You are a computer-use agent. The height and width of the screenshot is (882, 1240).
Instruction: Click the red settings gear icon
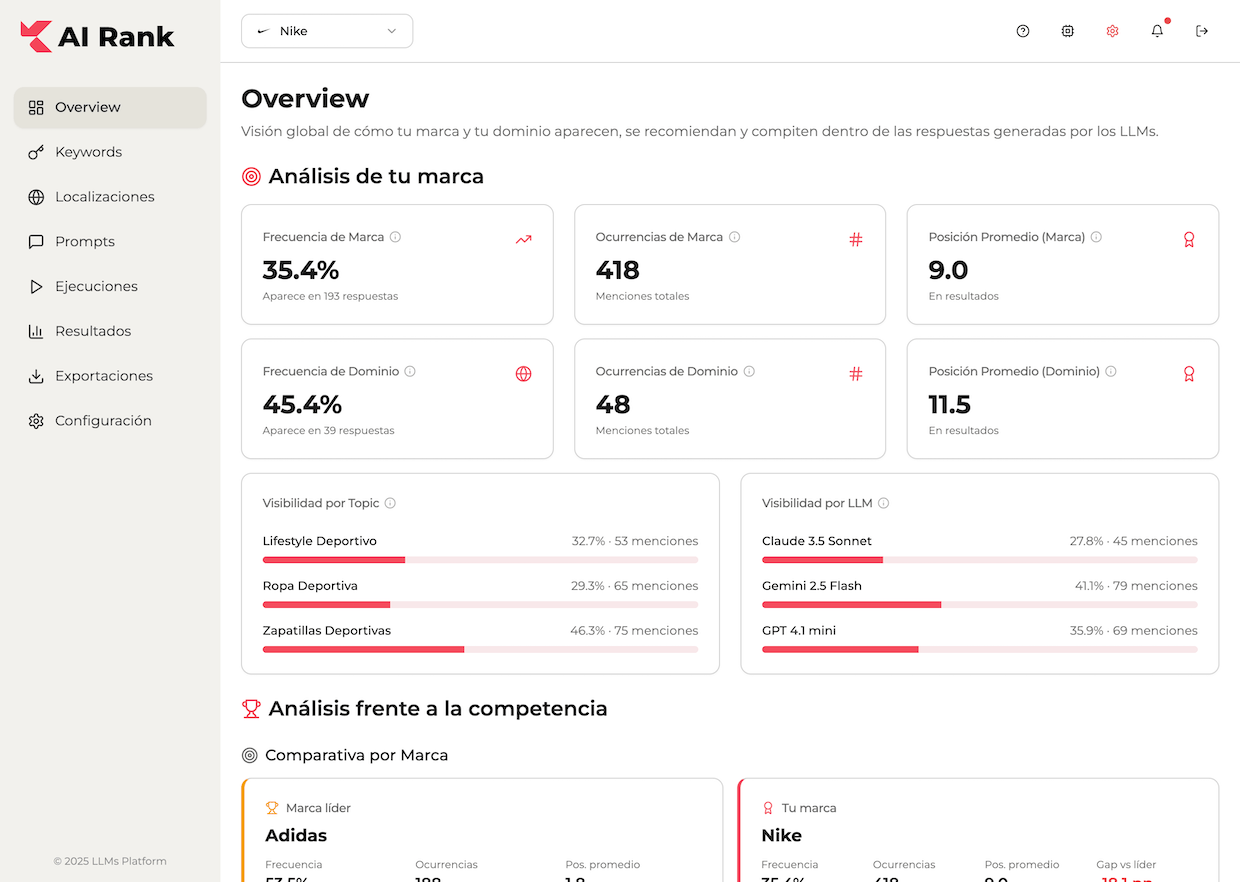(x=1112, y=31)
